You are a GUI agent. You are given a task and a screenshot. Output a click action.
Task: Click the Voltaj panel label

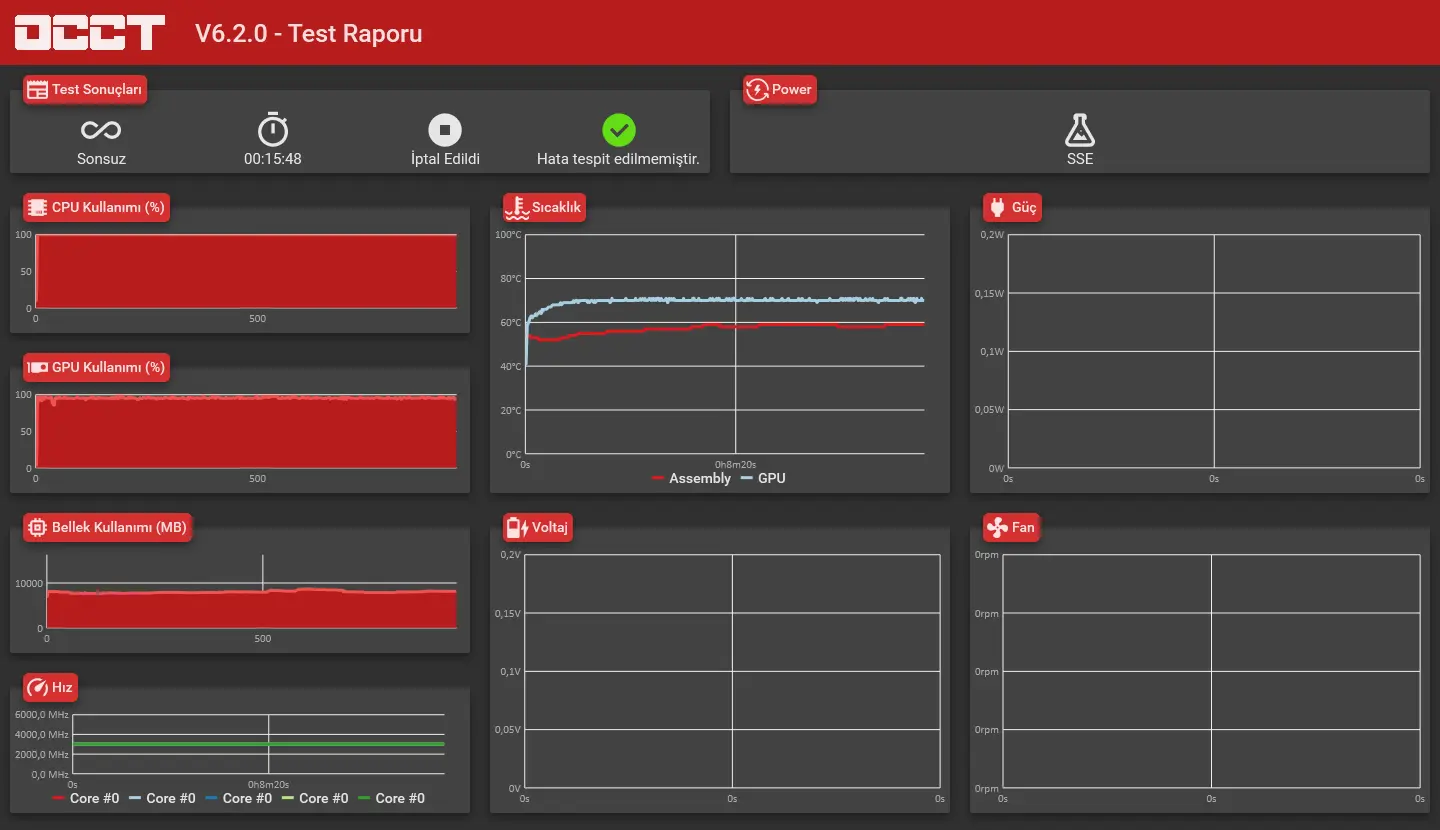pos(550,527)
